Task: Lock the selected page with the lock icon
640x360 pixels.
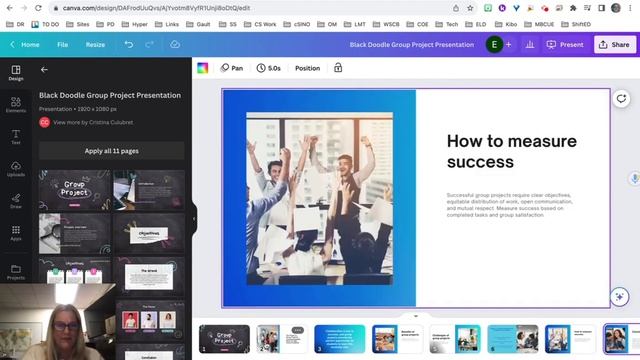Action: tap(338, 68)
